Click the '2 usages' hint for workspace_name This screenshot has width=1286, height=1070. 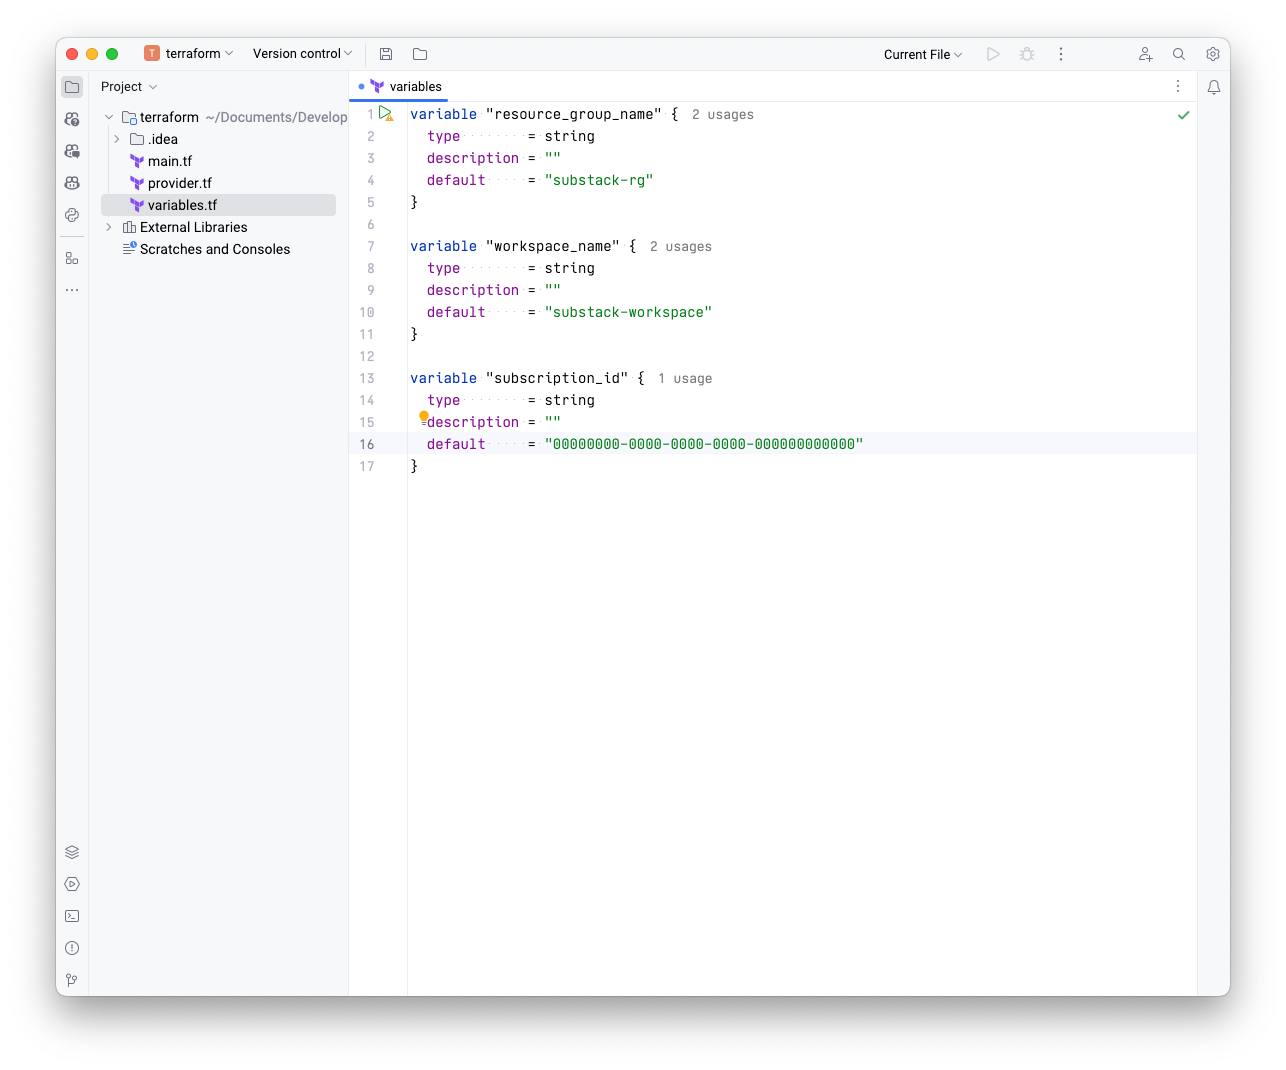coord(681,247)
